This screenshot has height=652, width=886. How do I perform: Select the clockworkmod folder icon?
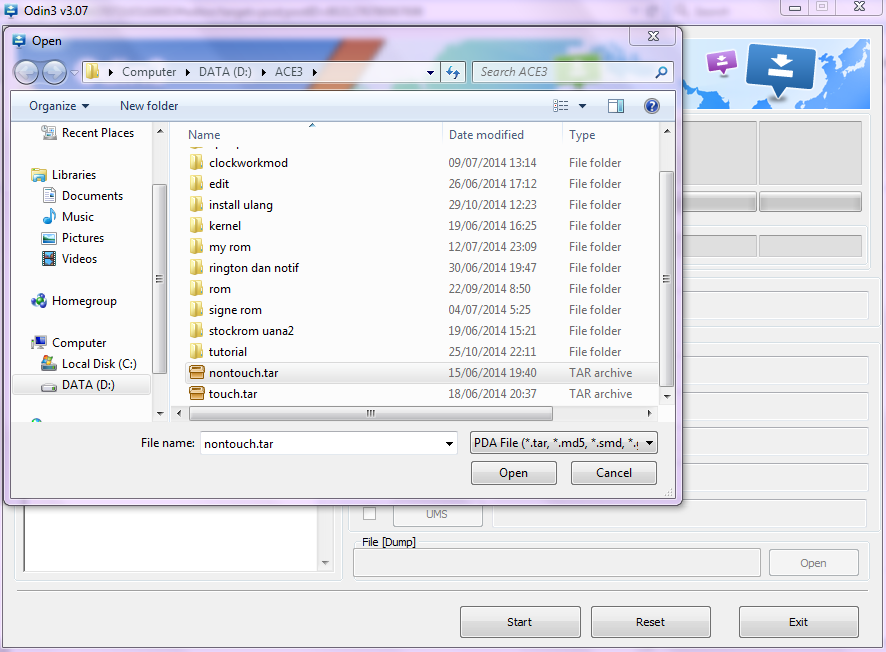[196, 163]
